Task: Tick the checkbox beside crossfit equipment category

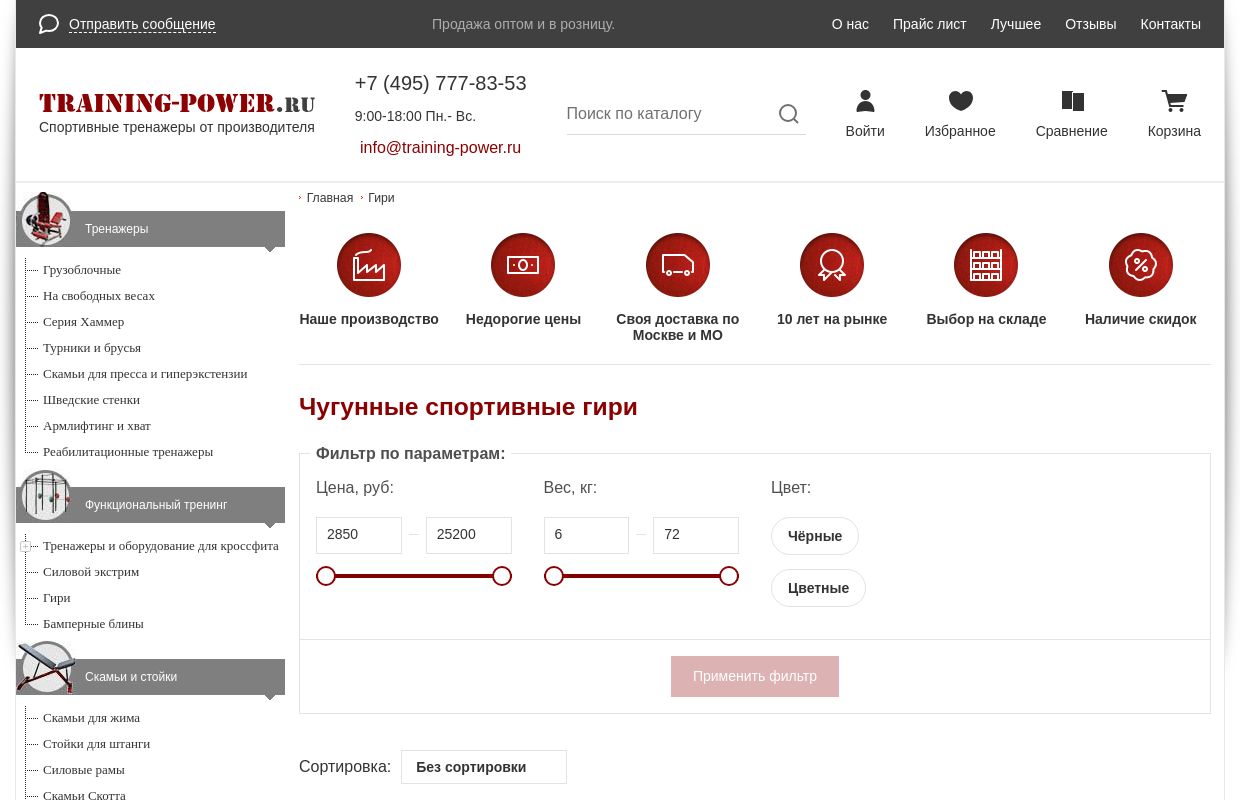Action: tap(26, 546)
